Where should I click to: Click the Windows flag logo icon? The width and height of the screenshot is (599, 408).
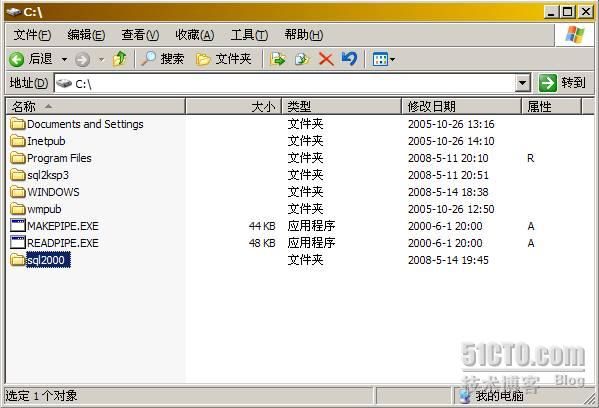(x=575, y=35)
